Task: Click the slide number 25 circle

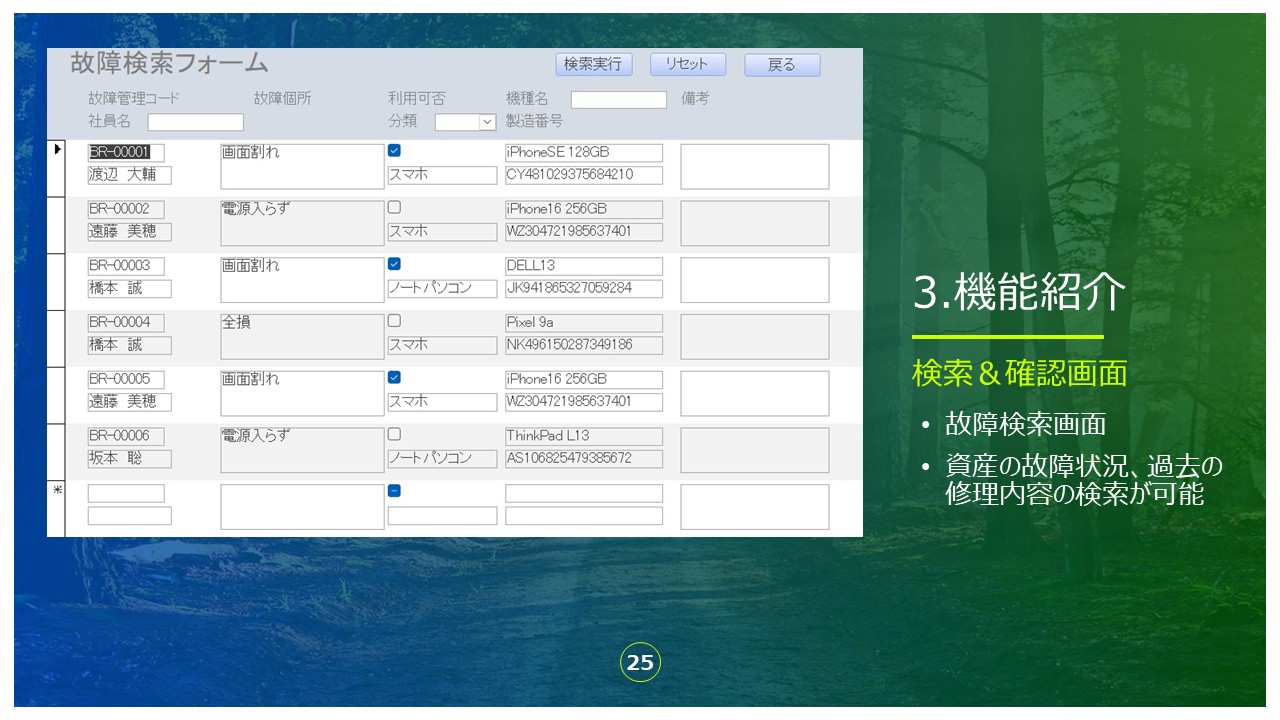Action: tap(640, 663)
